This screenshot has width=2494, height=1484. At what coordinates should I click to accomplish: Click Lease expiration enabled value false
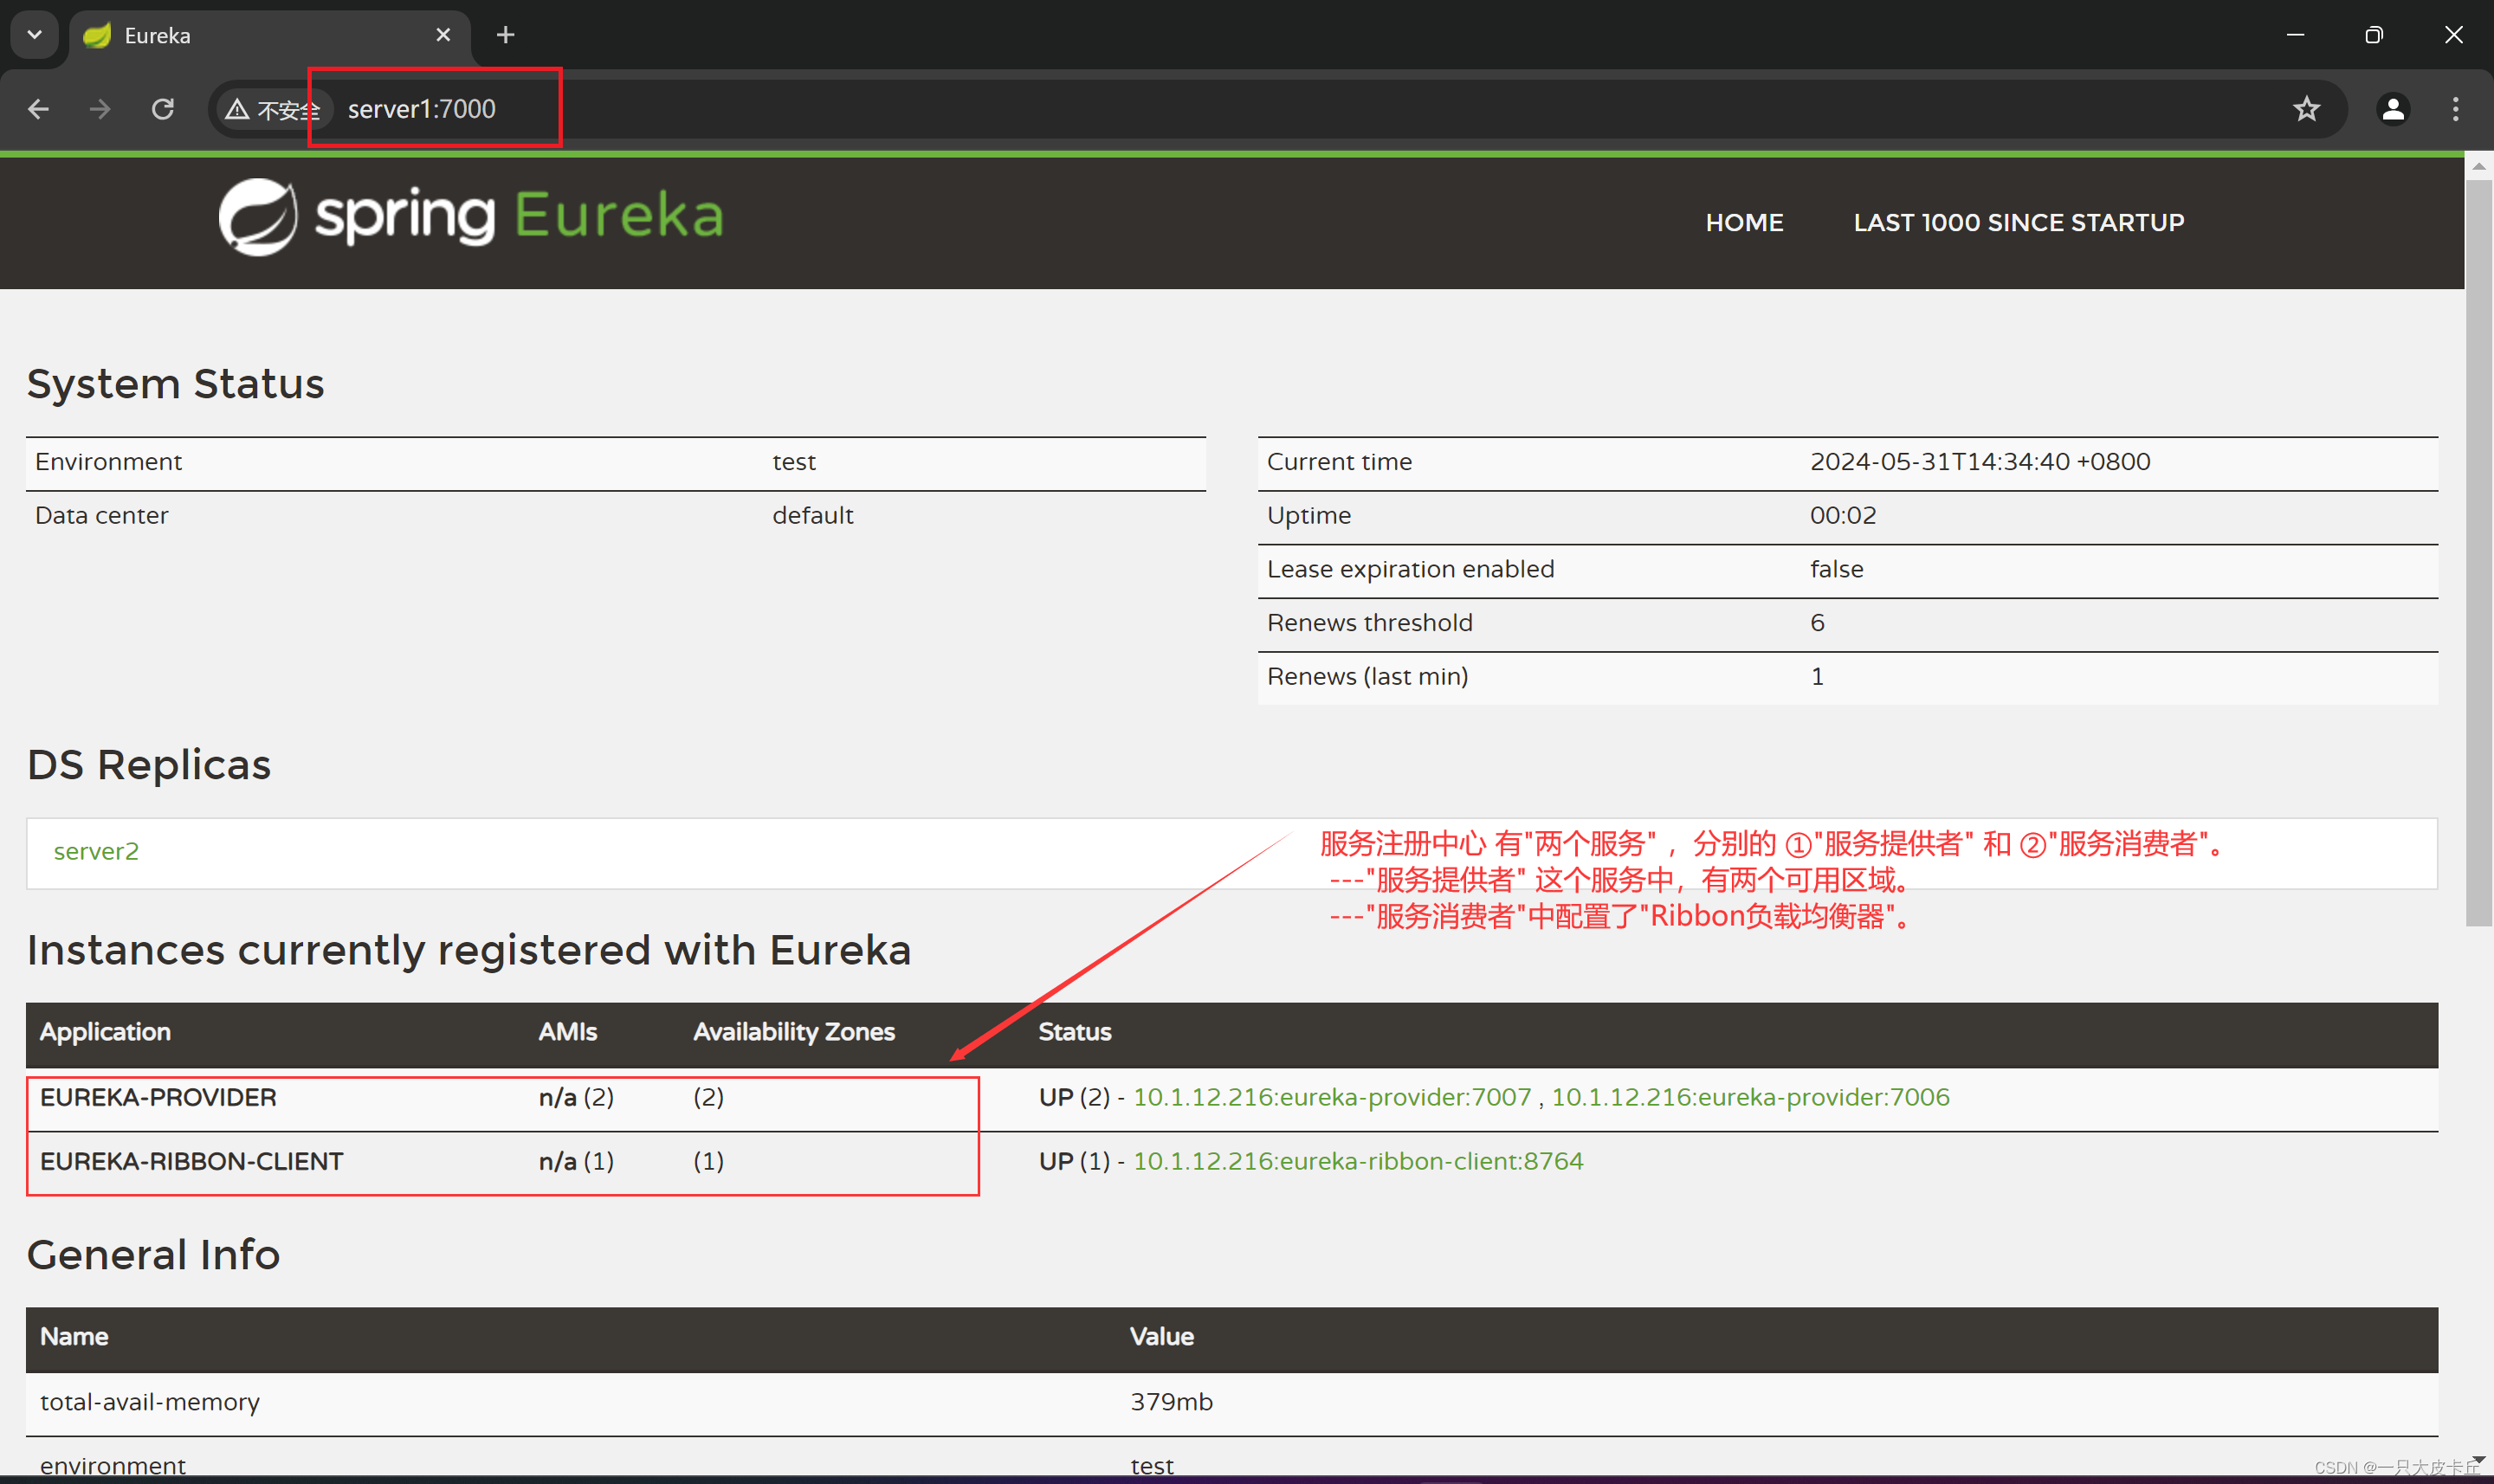pyautogui.click(x=1836, y=569)
